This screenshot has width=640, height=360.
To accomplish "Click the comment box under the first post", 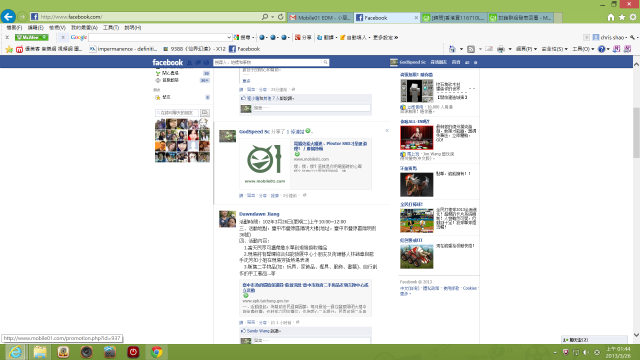I will click(x=311, y=108).
